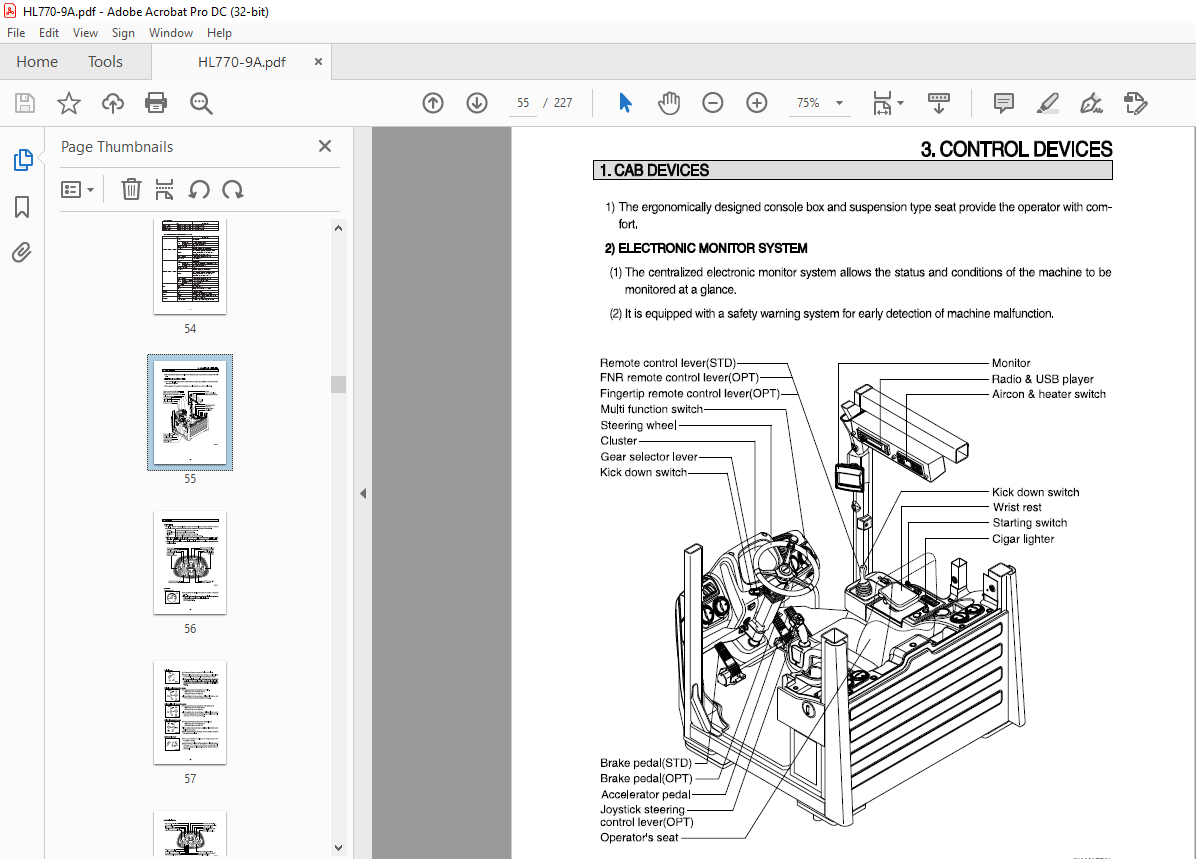
Task: Click the thumbnail panel scrollbar handle
Action: (339, 384)
